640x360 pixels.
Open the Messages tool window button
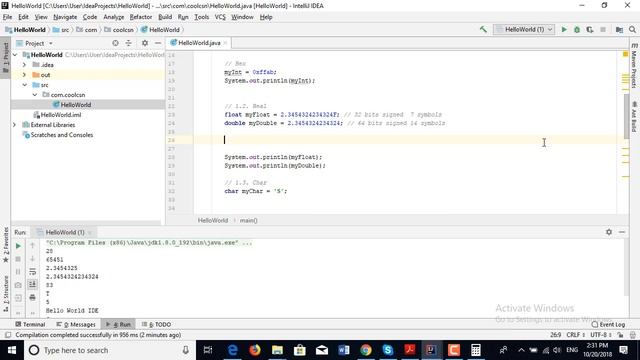pos(76,324)
